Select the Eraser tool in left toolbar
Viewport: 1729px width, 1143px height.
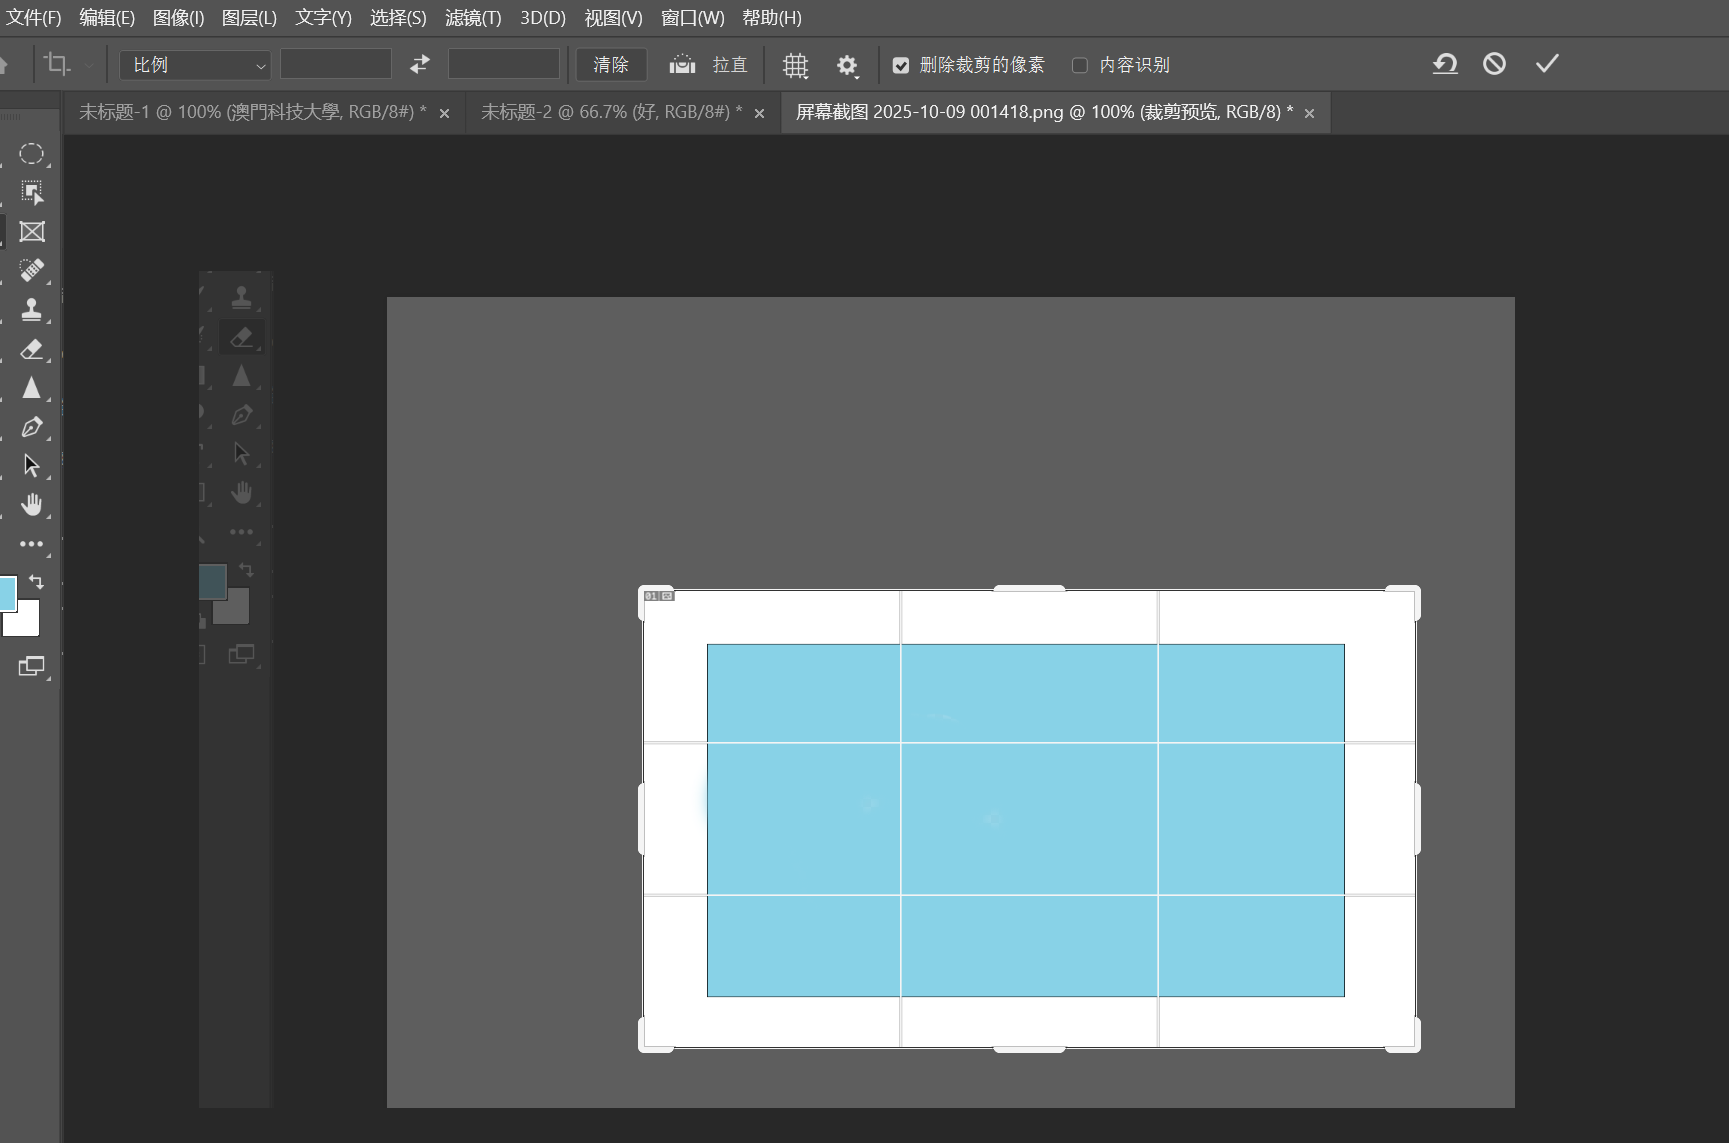click(32, 349)
